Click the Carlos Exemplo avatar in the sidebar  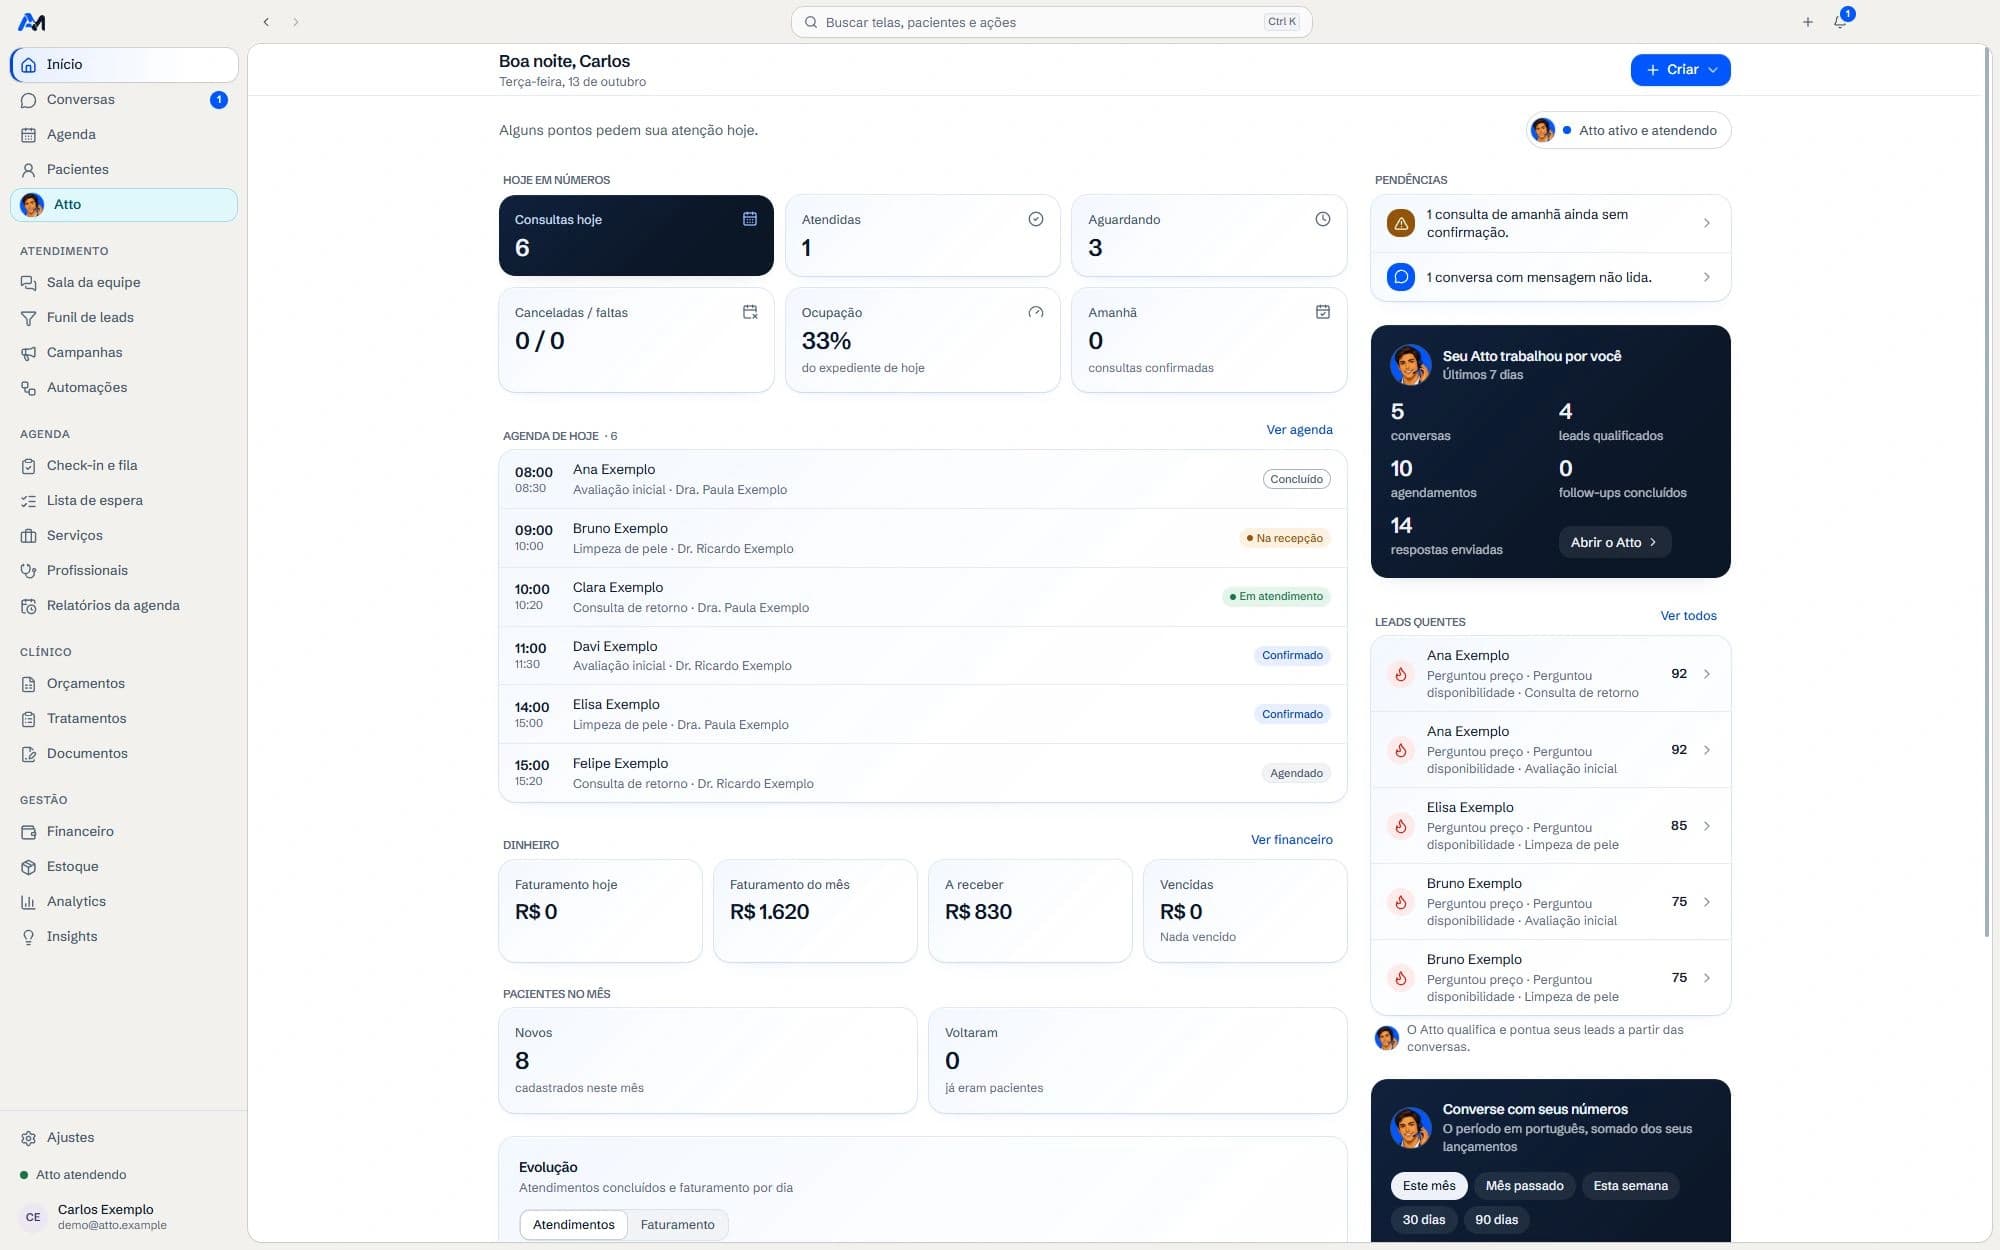click(x=33, y=1217)
